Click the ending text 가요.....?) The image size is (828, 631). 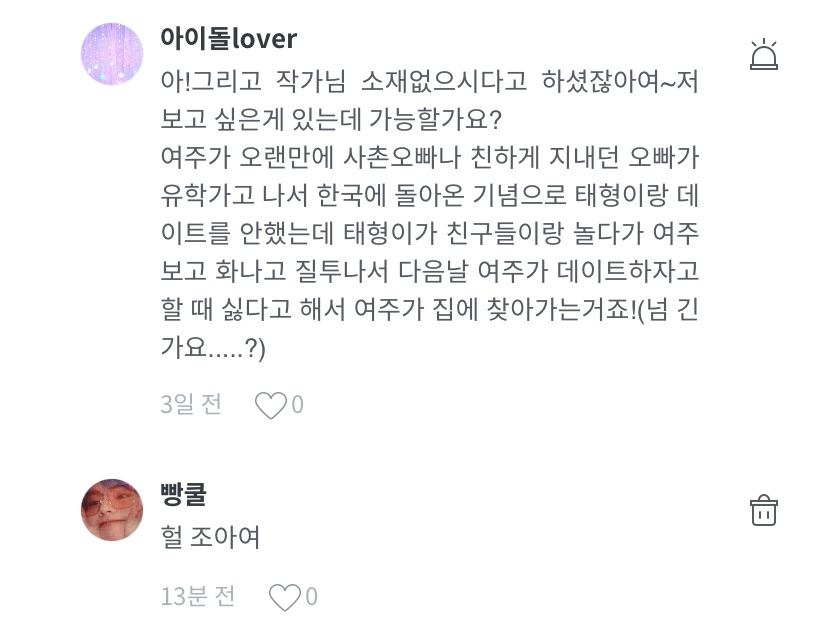213,349
